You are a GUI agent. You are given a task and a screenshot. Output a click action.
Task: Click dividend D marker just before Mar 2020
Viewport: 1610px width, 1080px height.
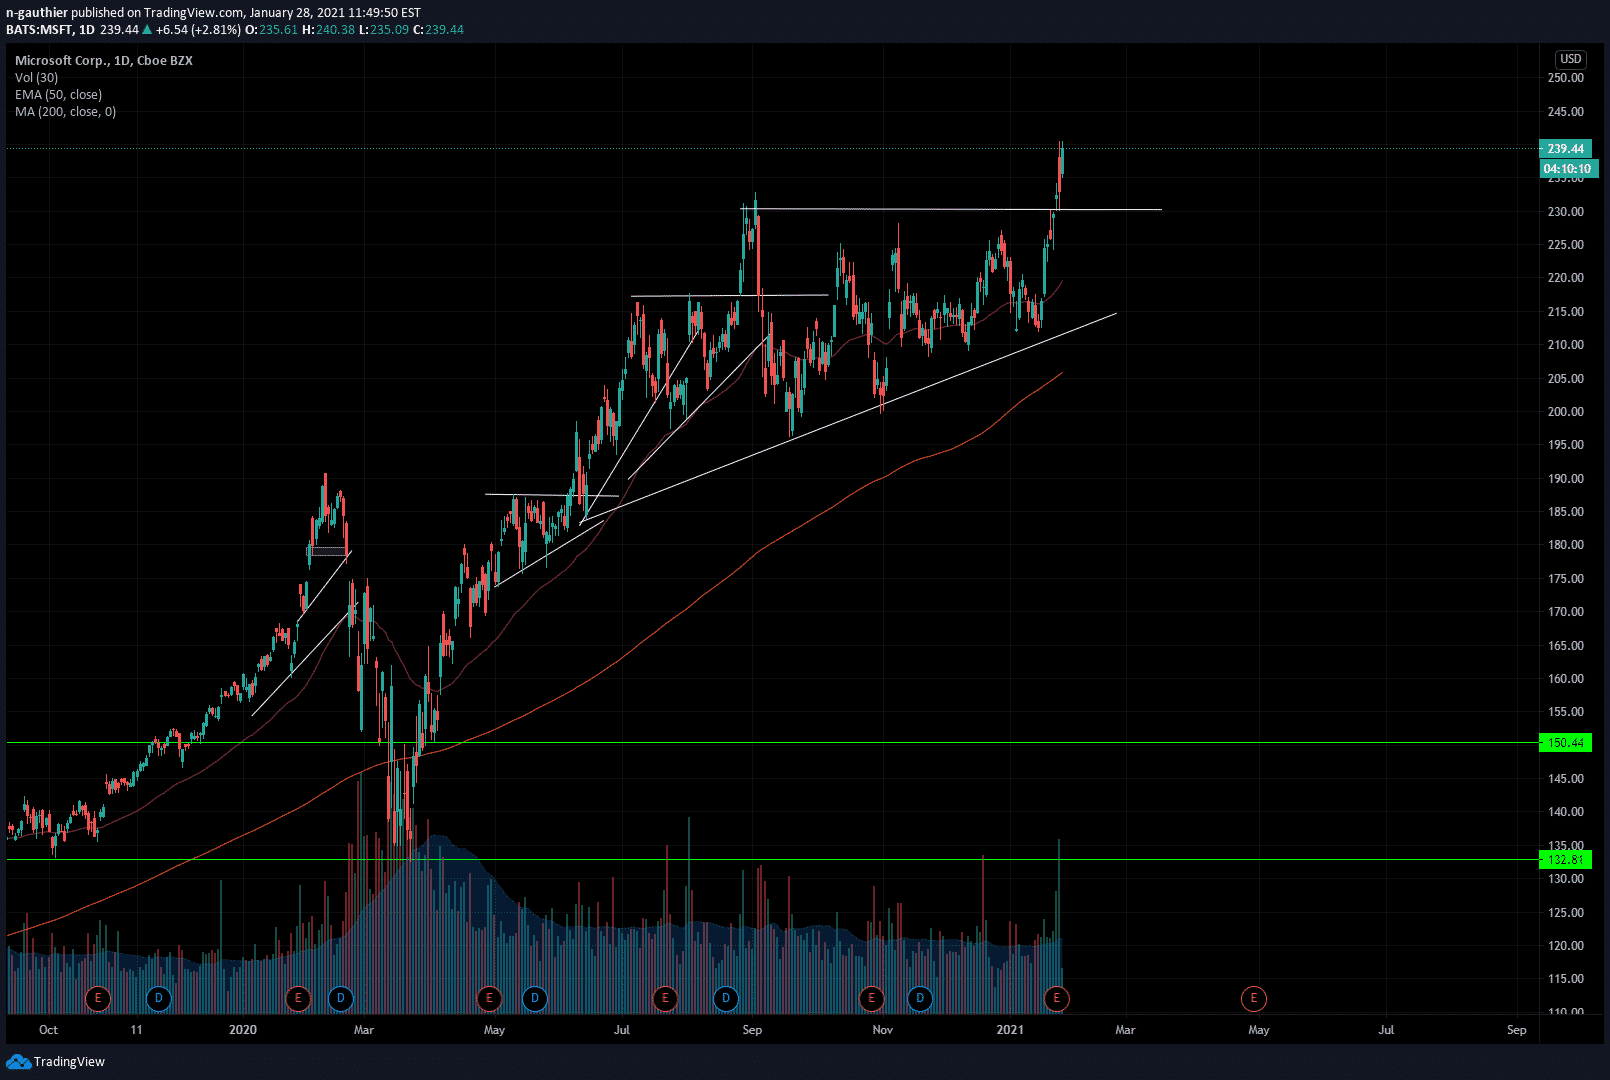pyautogui.click(x=341, y=998)
